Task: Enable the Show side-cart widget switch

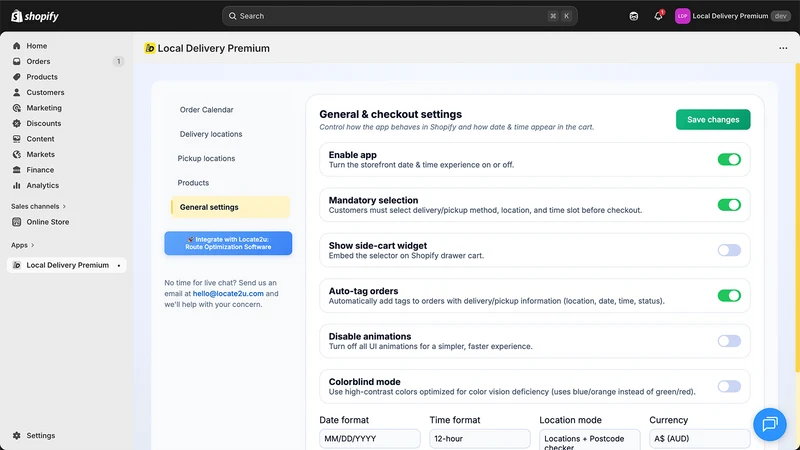Action: [x=729, y=251]
